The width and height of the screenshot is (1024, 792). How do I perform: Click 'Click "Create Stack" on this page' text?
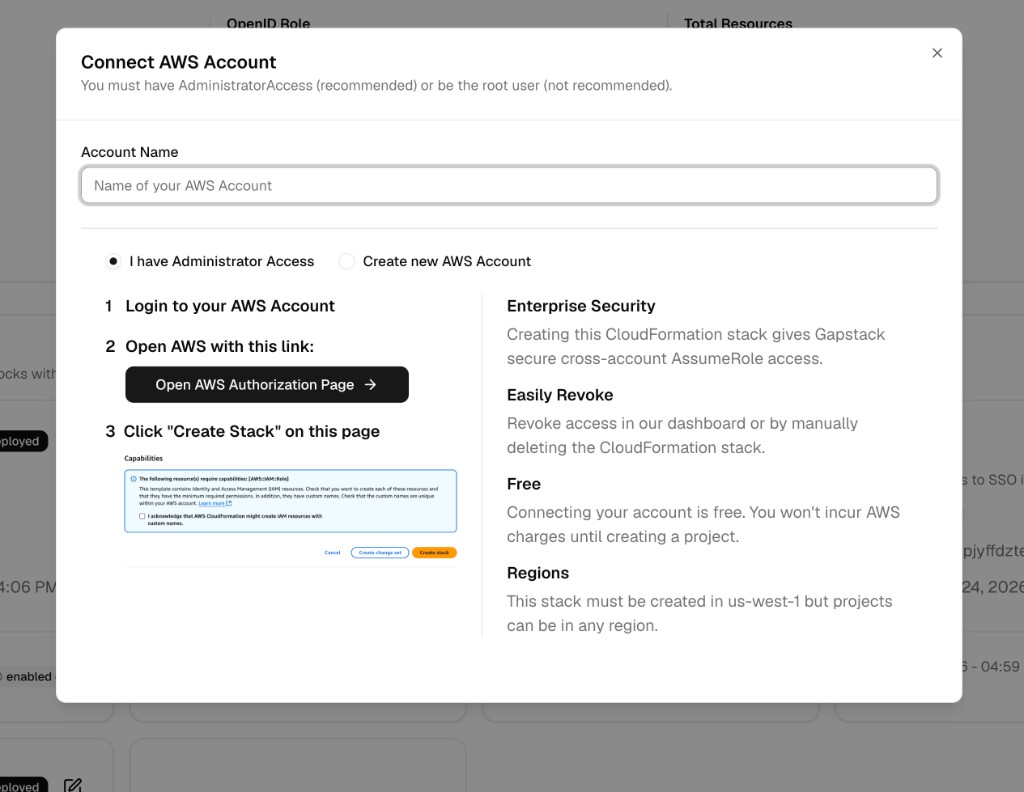(x=251, y=432)
